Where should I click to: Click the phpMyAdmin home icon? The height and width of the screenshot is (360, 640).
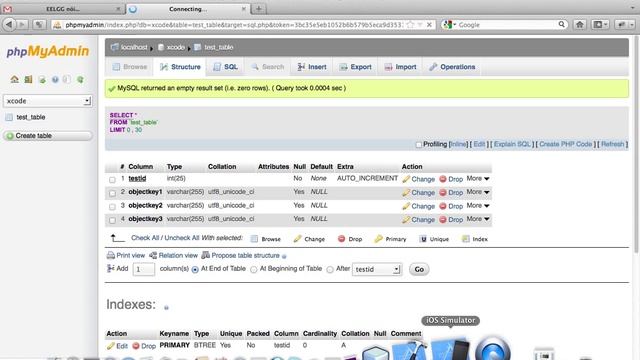pos(15,79)
